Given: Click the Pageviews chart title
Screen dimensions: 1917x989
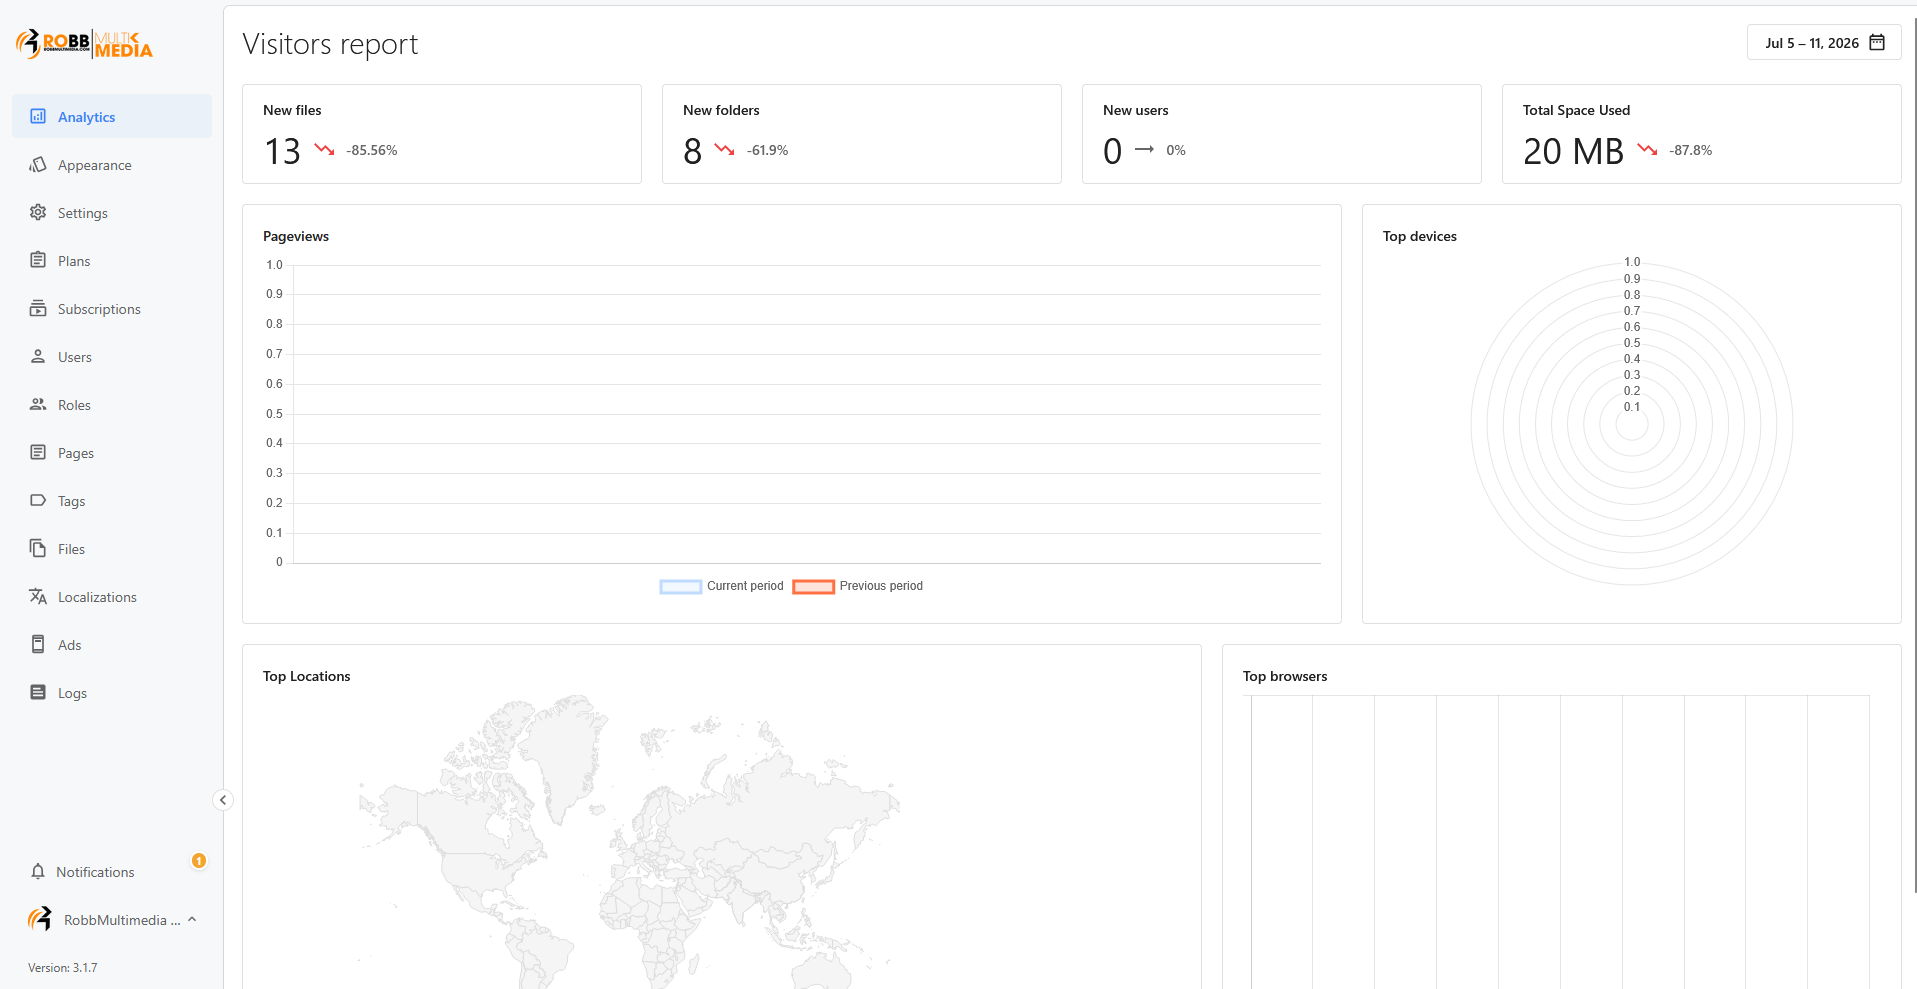Looking at the screenshot, I should coord(296,236).
